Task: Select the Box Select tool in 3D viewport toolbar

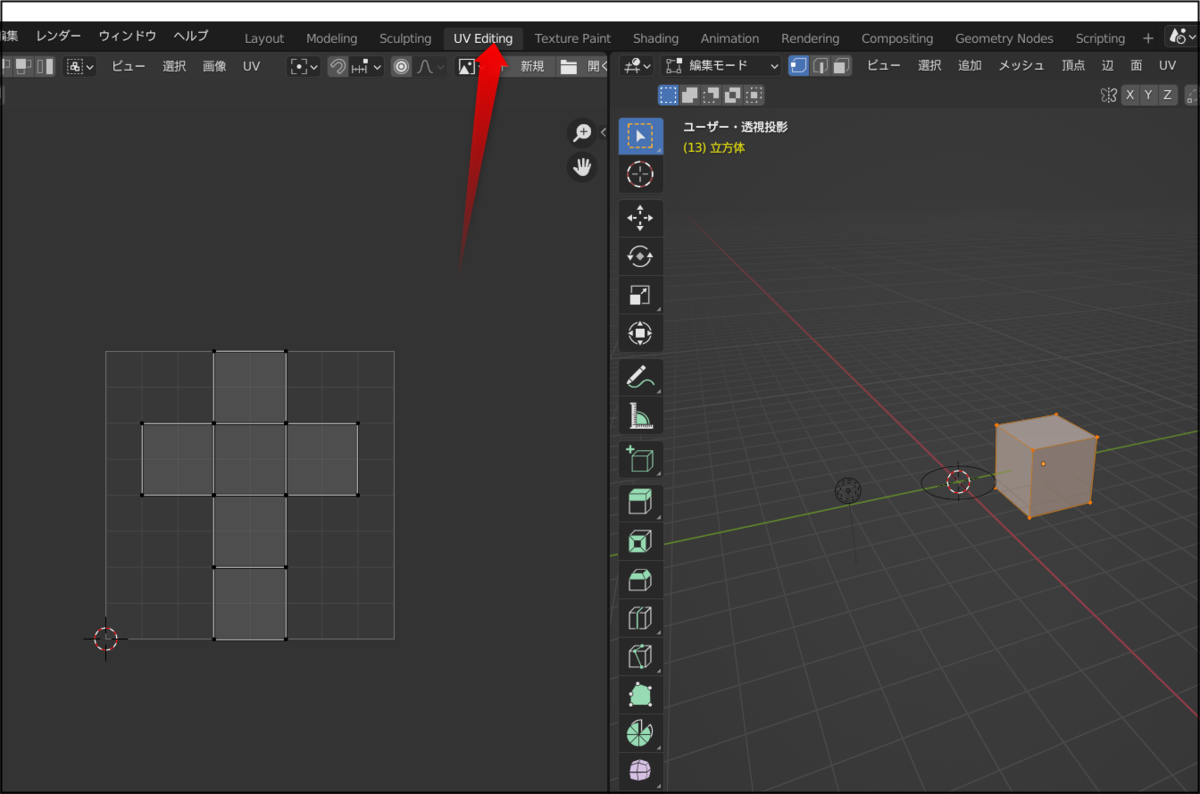Action: [640, 136]
